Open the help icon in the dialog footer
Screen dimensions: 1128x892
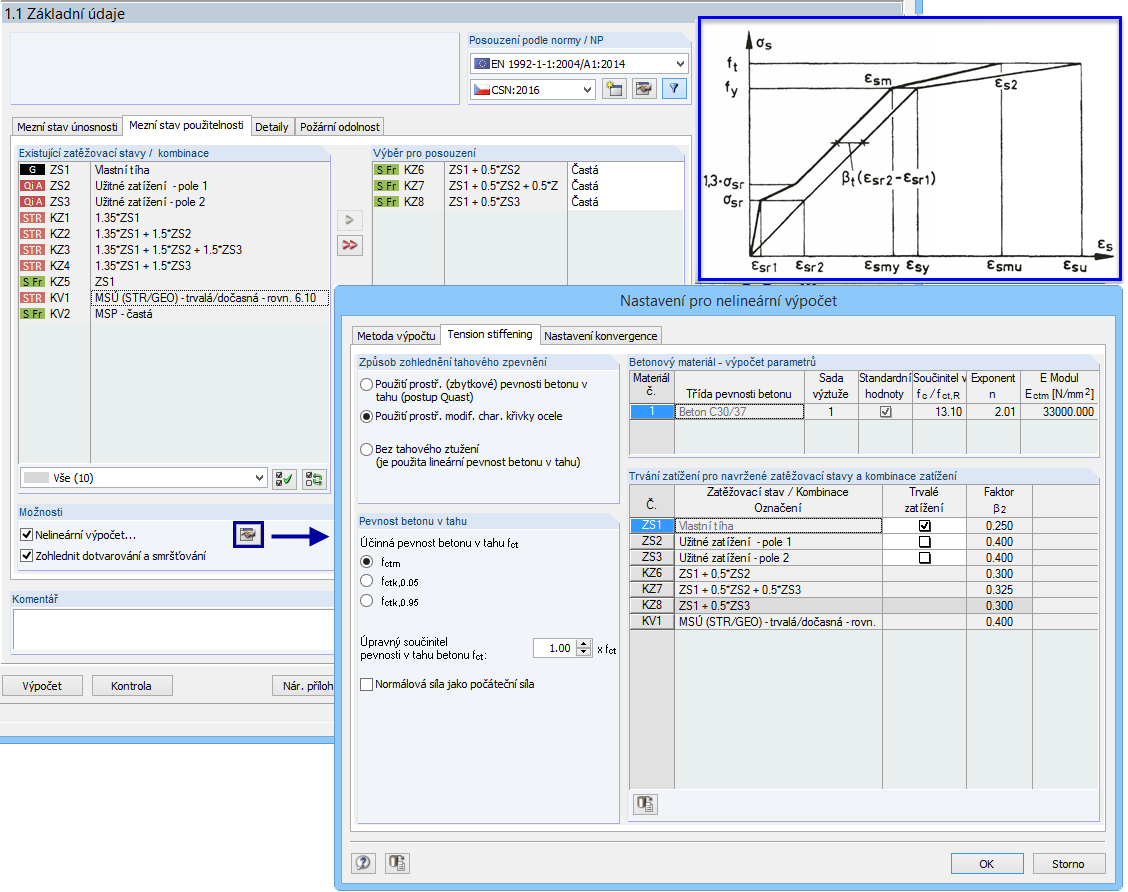[365, 863]
